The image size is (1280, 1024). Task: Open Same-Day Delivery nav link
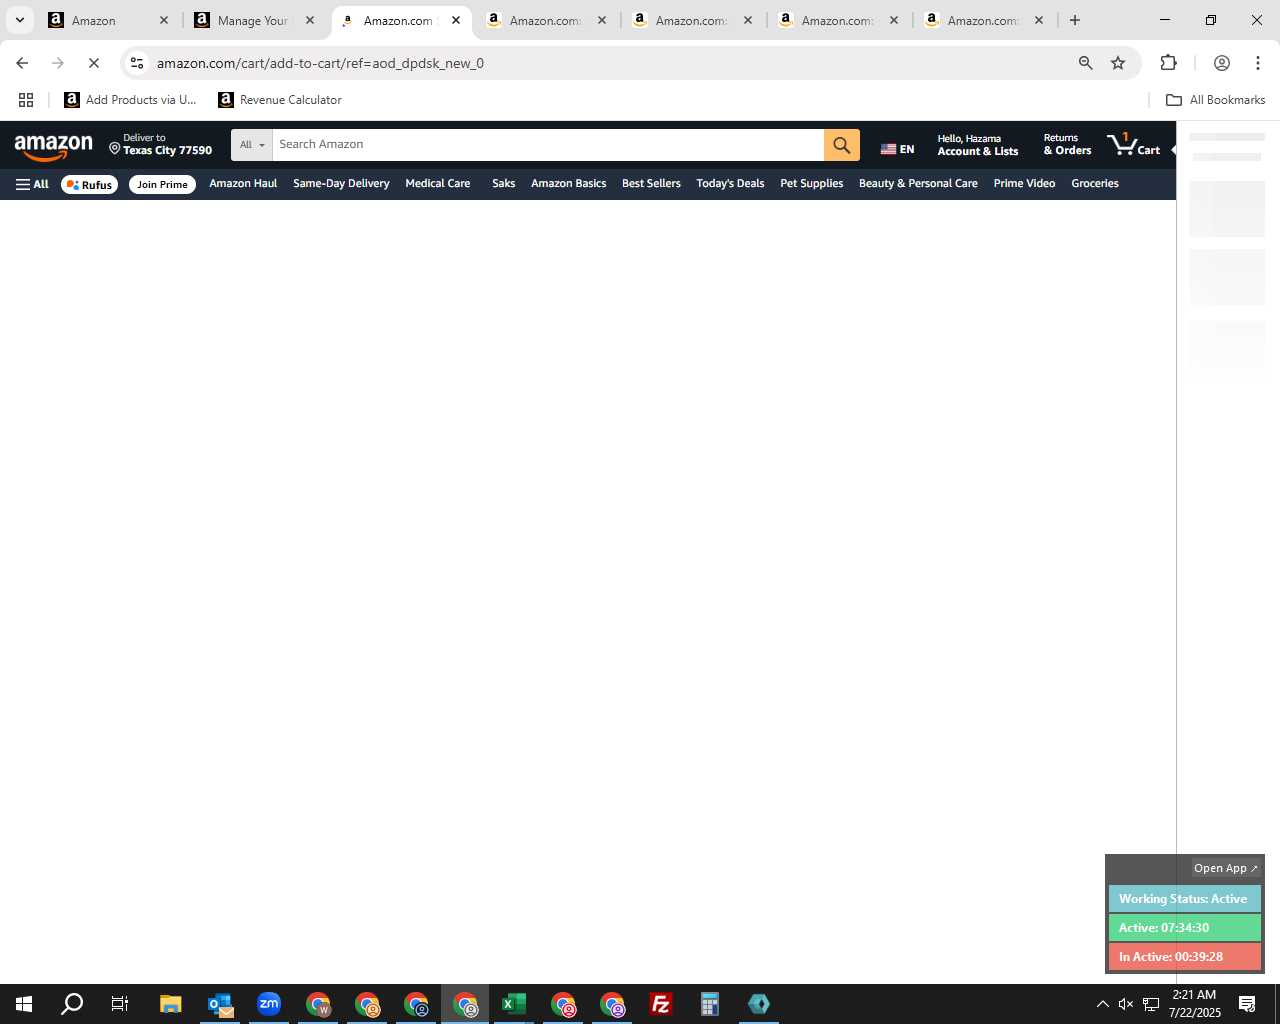tap(341, 184)
